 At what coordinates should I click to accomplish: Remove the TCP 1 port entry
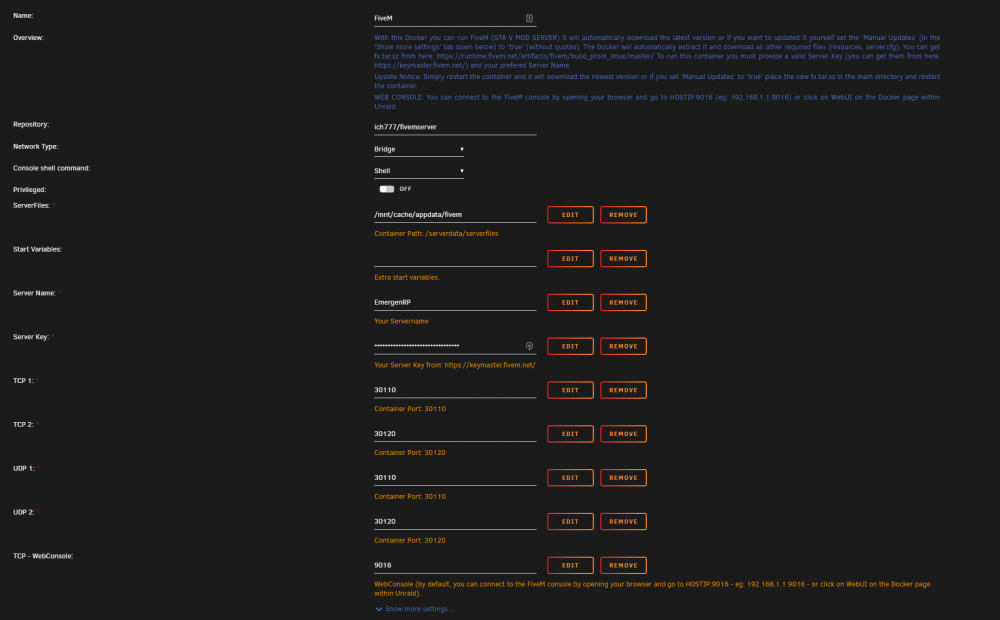(623, 390)
